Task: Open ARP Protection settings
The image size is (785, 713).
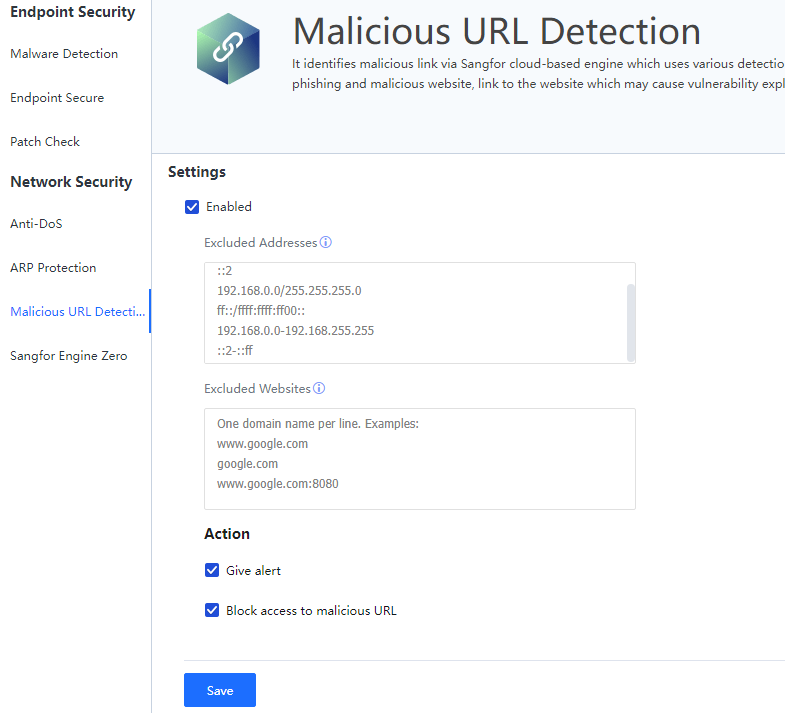Action: (x=53, y=268)
